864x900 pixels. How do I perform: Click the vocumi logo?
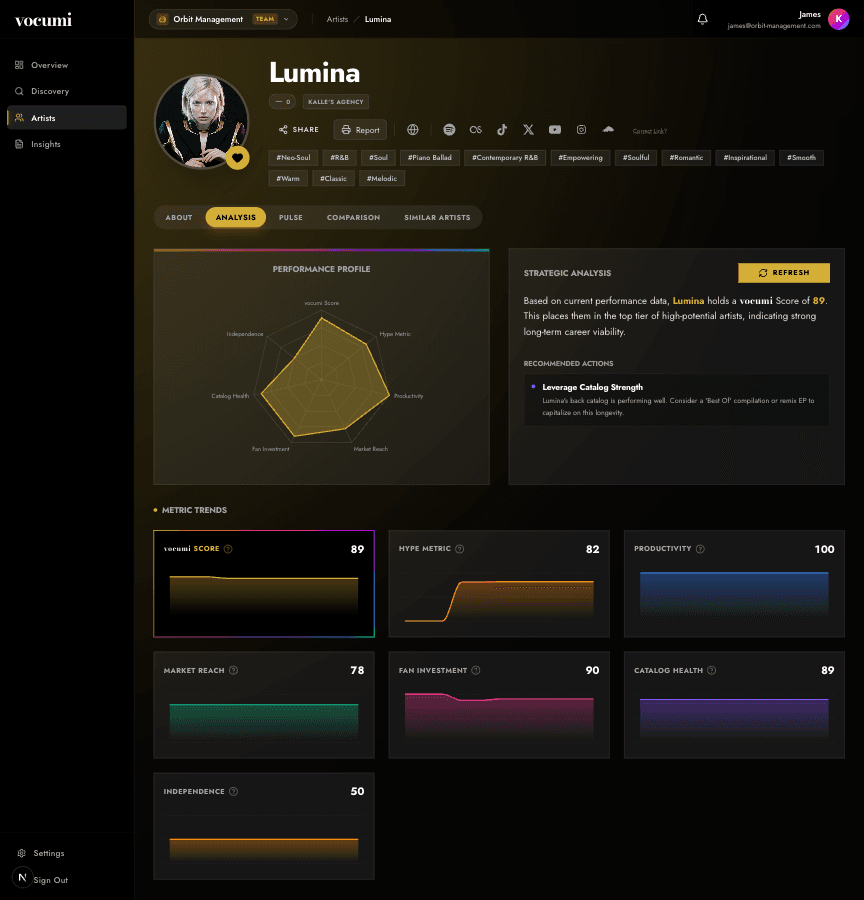tap(43, 20)
